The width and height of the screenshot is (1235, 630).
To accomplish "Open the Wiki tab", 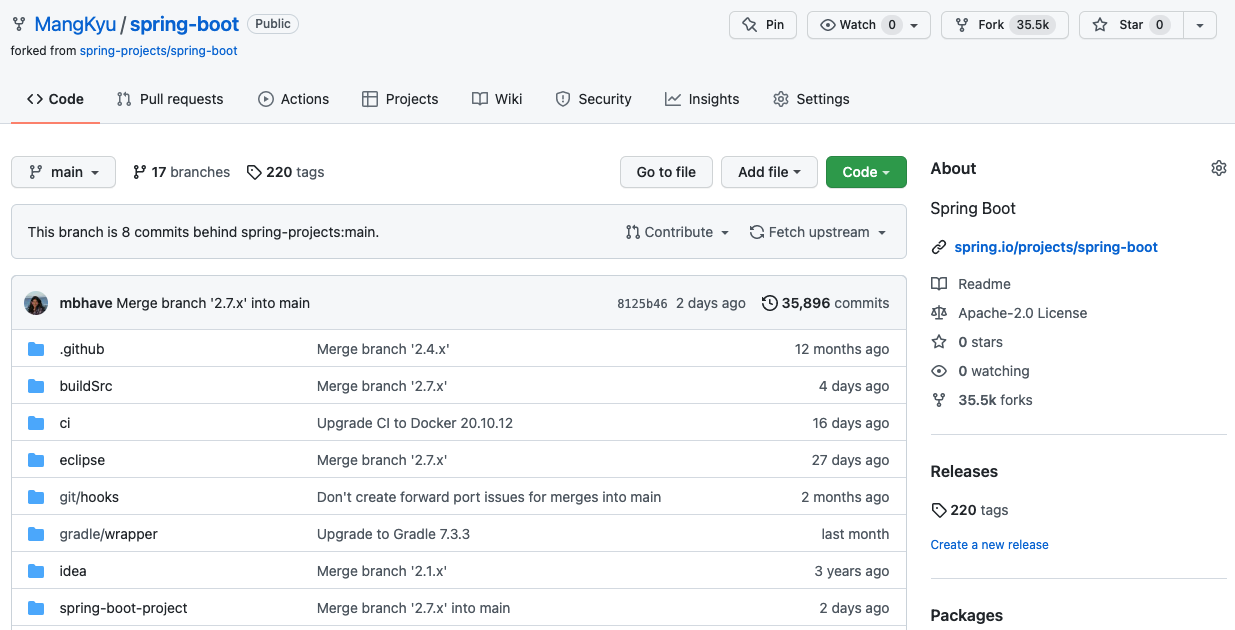I will click(x=497, y=99).
